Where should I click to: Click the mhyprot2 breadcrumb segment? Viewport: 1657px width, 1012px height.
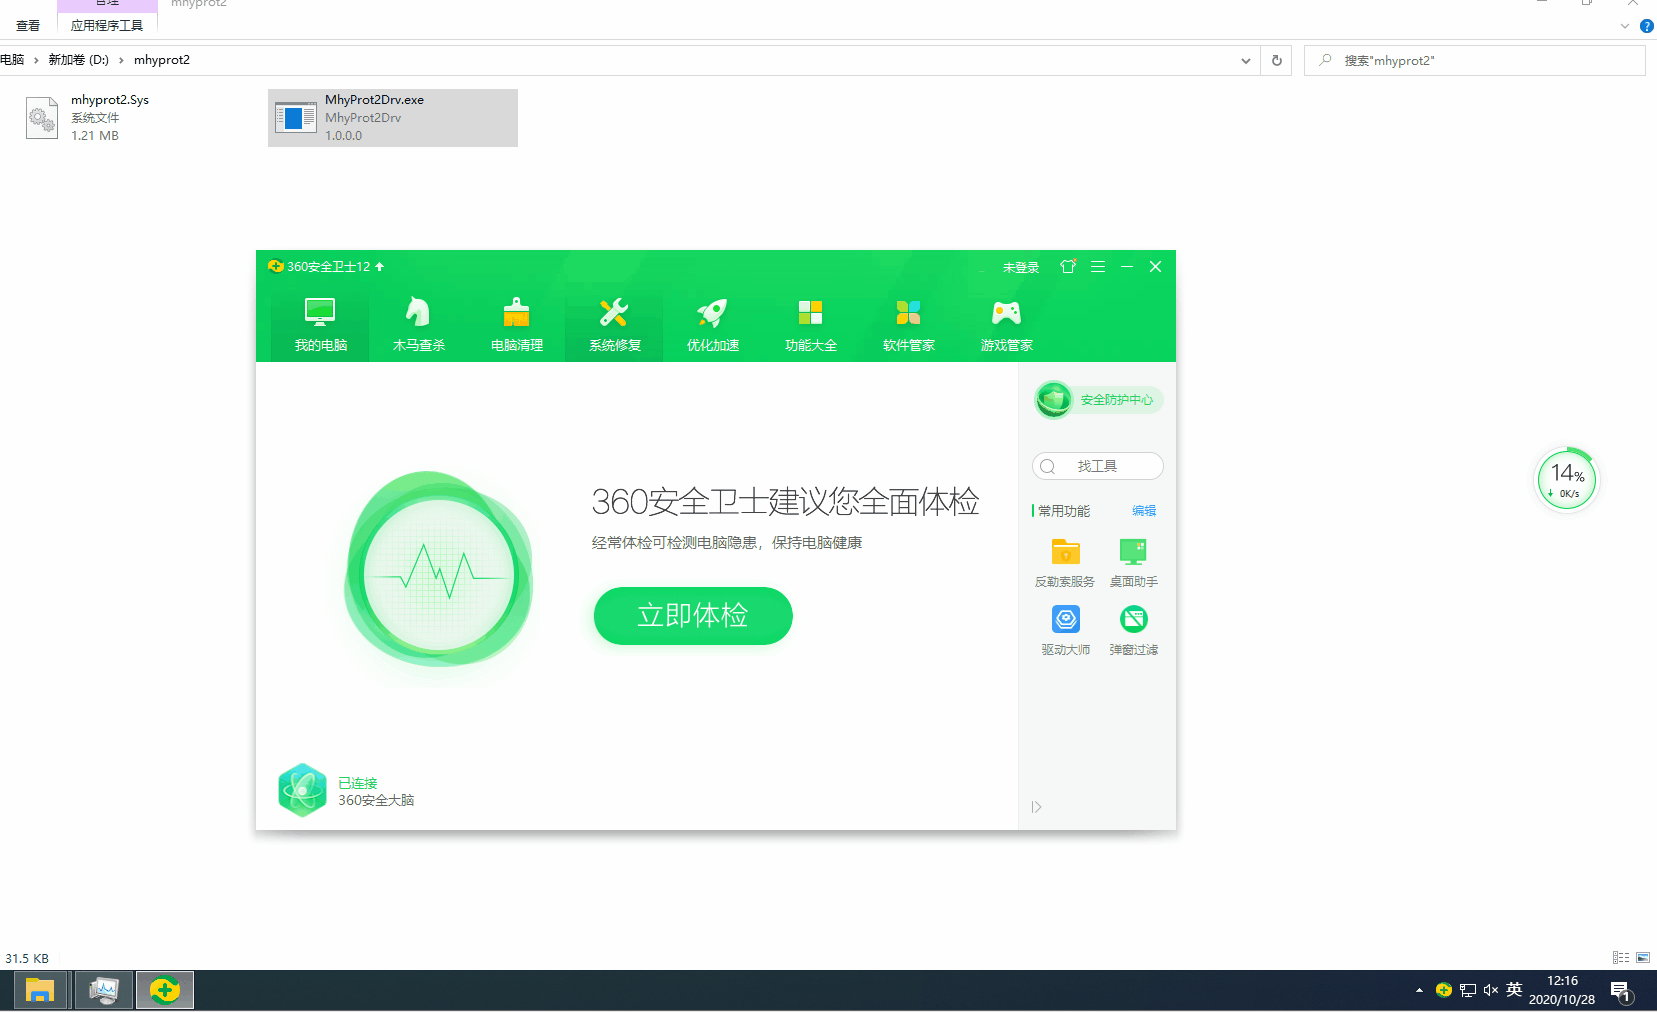tap(162, 60)
